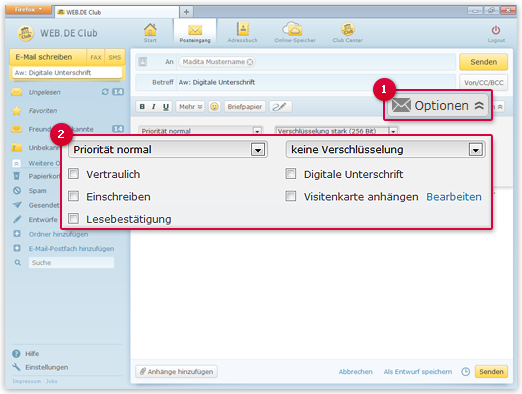Open the keine Verschlüsselung dropdown
Viewport: 522px width, 394px height.
(x=385, y=149)
